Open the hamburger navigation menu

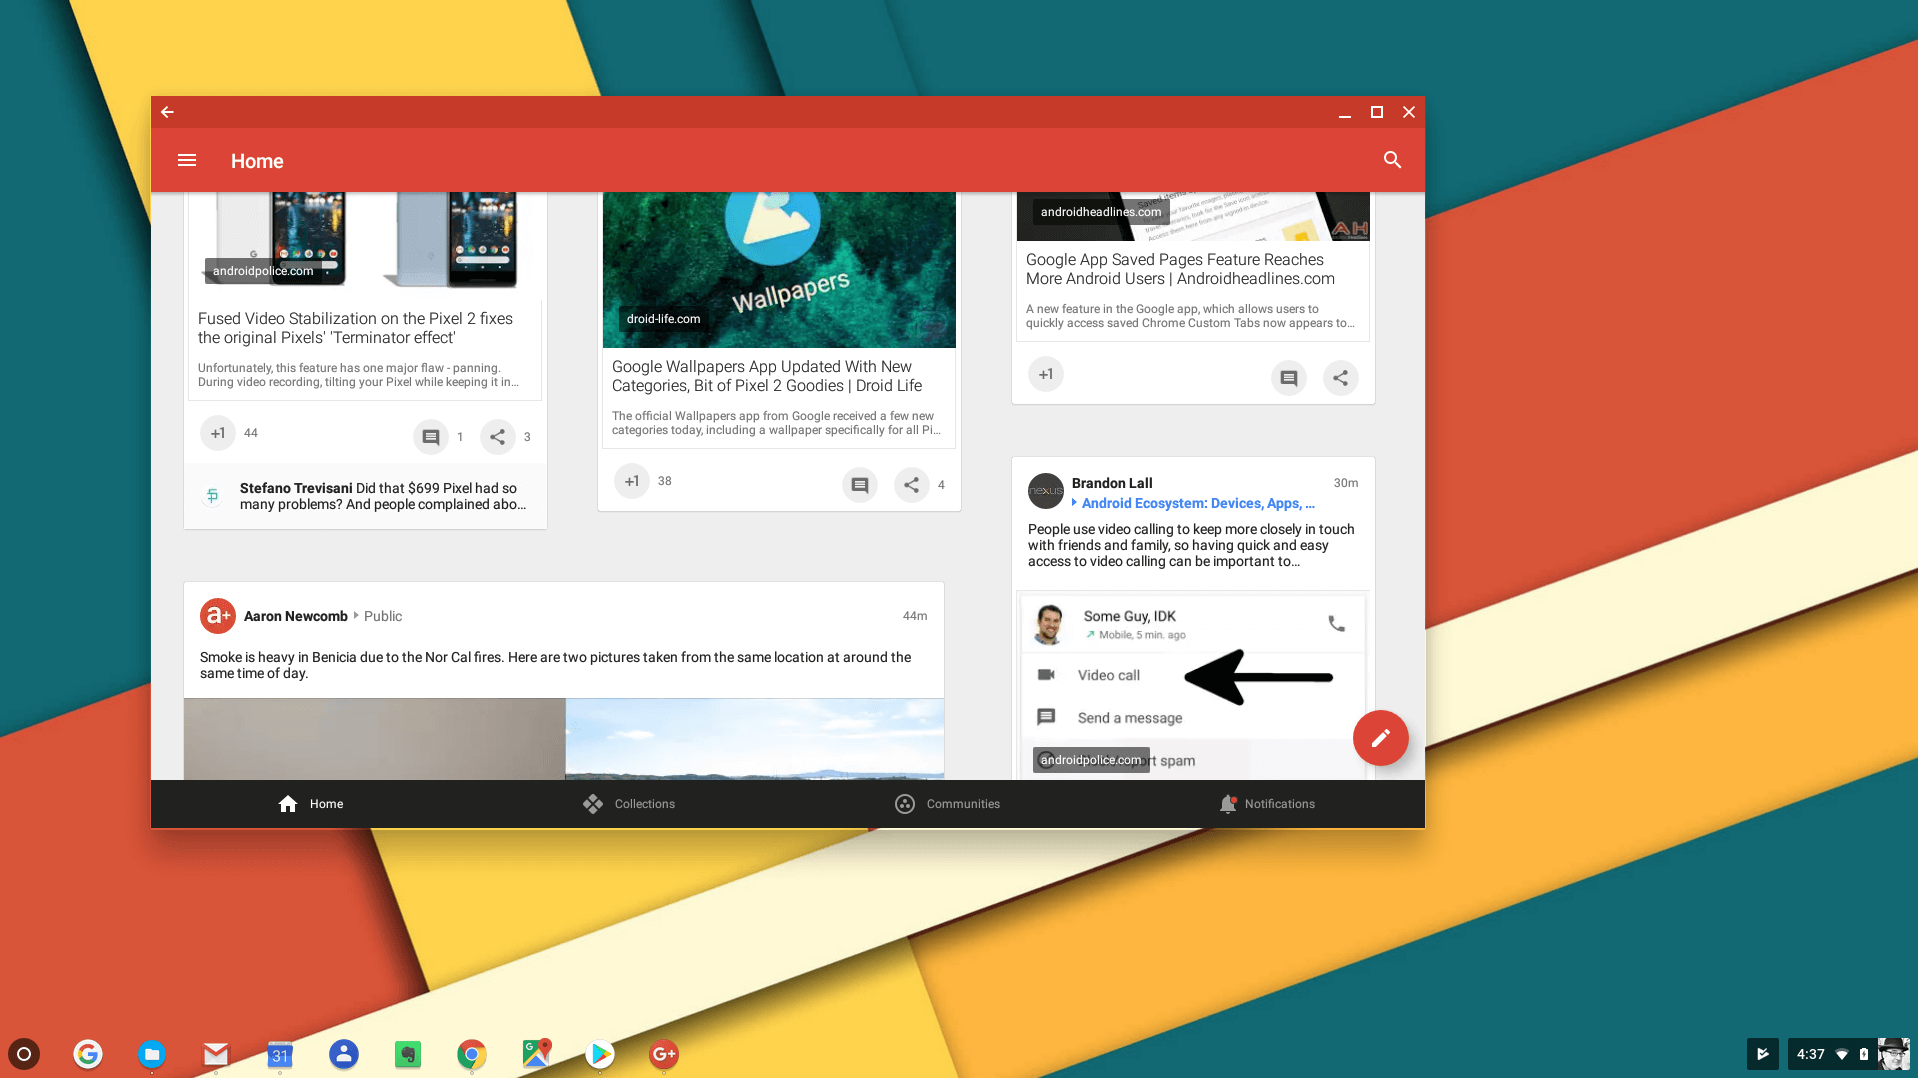[x=187, y=160]
